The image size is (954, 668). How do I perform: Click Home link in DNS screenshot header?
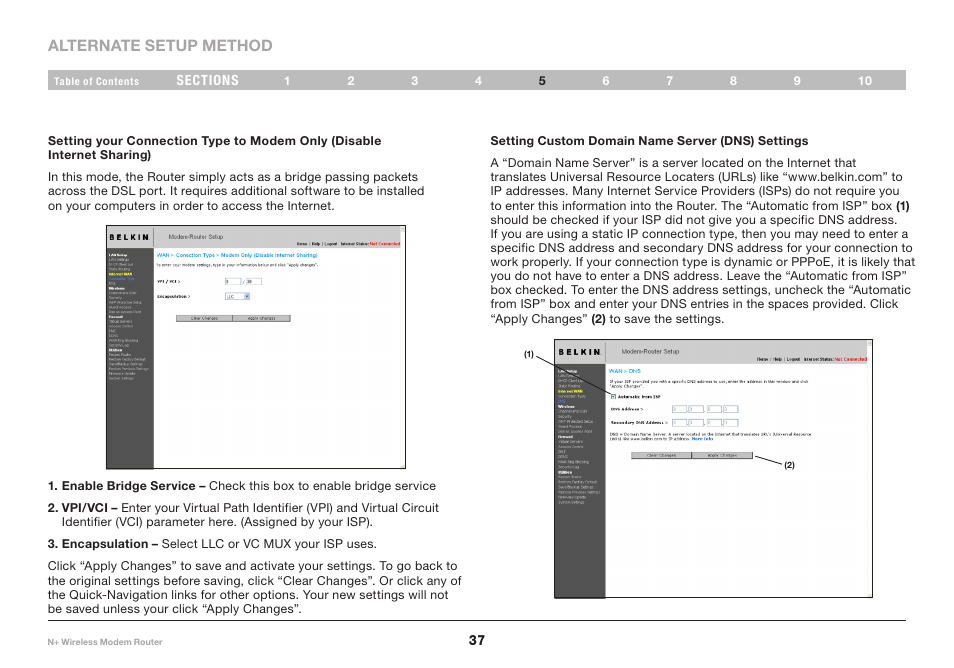762,360
